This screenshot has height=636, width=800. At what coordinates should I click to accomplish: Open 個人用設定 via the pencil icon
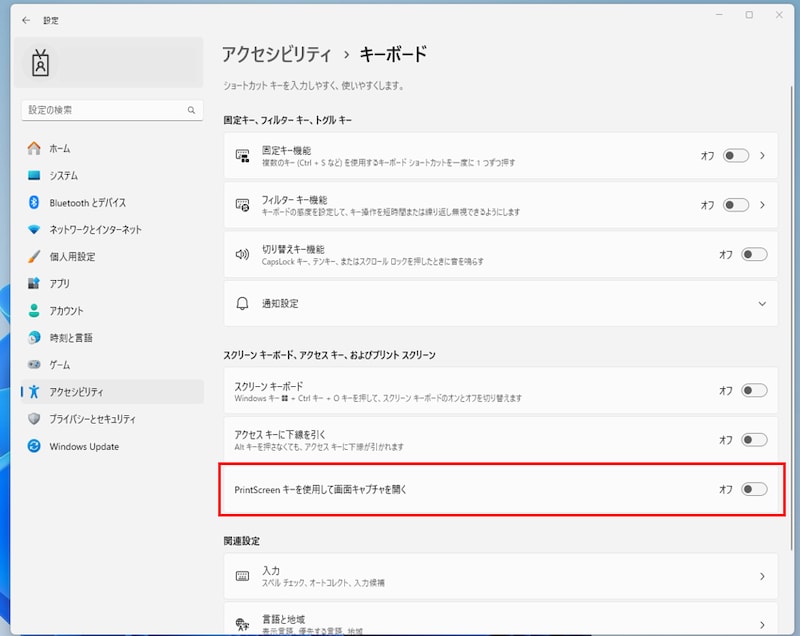33,256
